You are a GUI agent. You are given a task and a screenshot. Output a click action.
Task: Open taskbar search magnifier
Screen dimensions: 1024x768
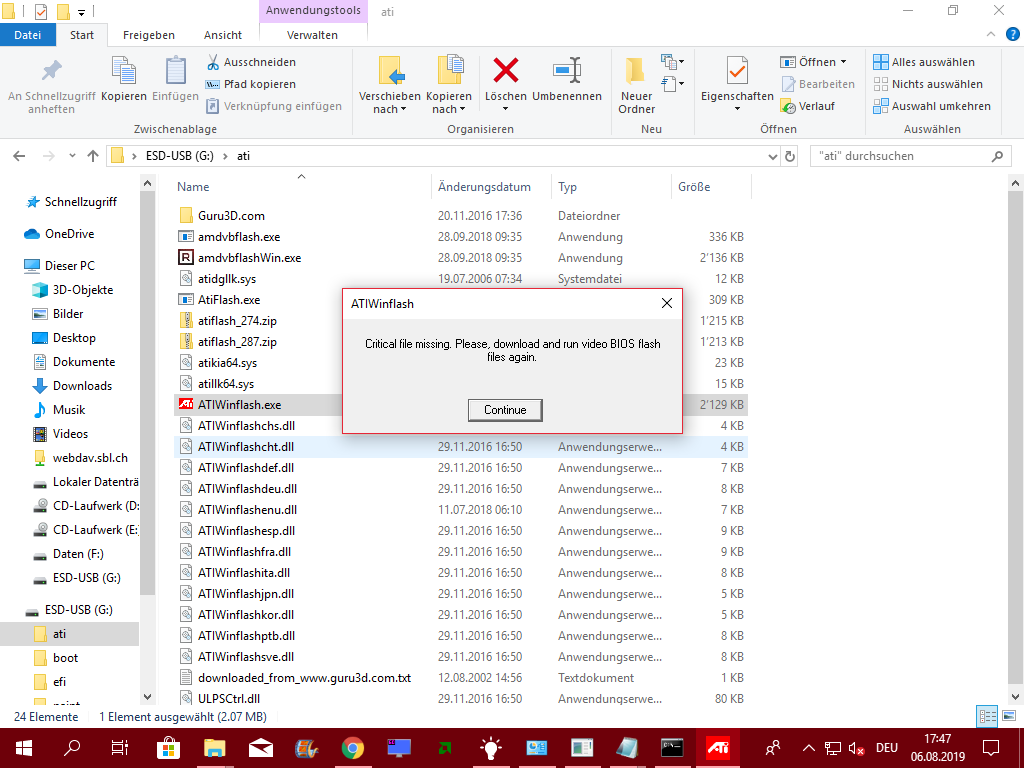(x=72, y=748)
